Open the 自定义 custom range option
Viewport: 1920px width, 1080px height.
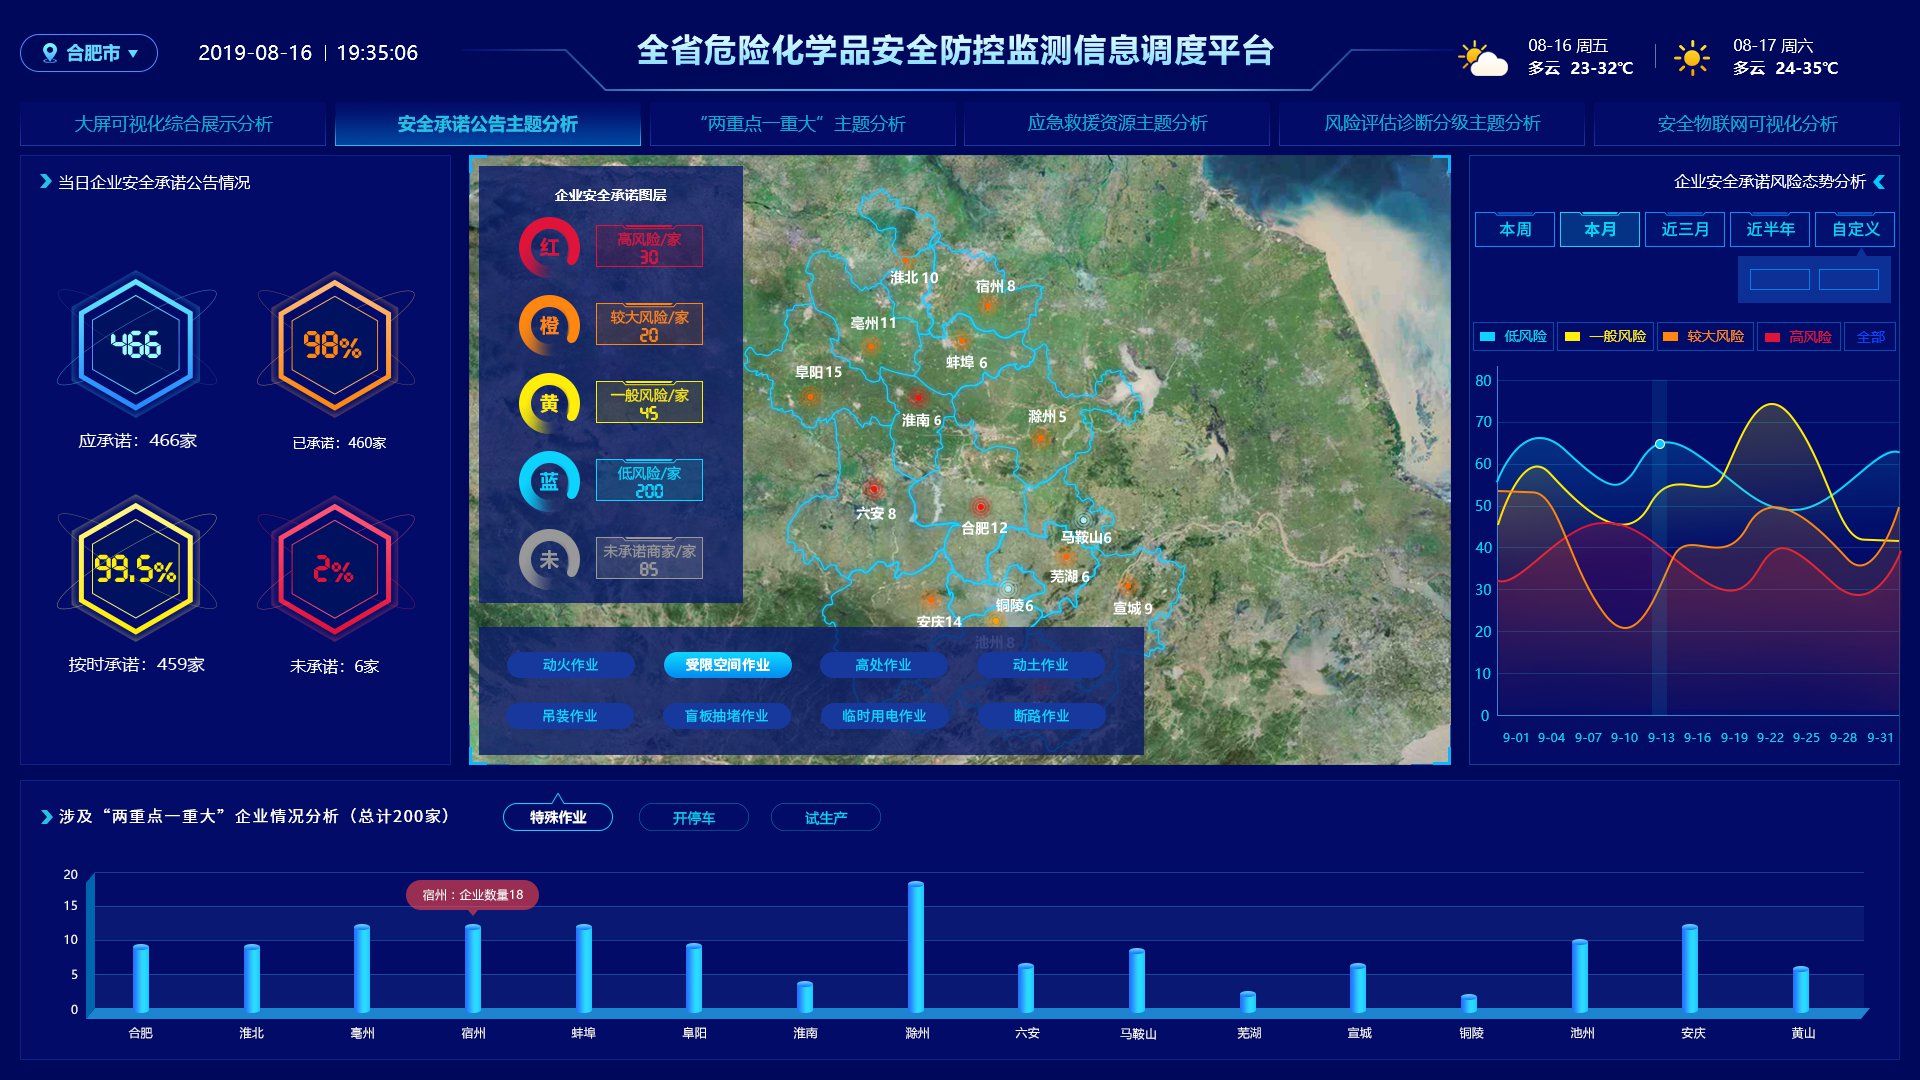click(1855, 229)
